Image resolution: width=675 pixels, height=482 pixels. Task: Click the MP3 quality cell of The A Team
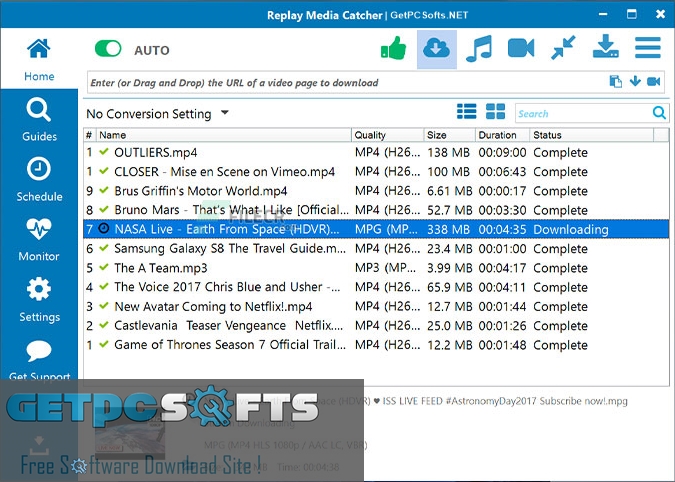pyautogui.click(x=386, y=268)
